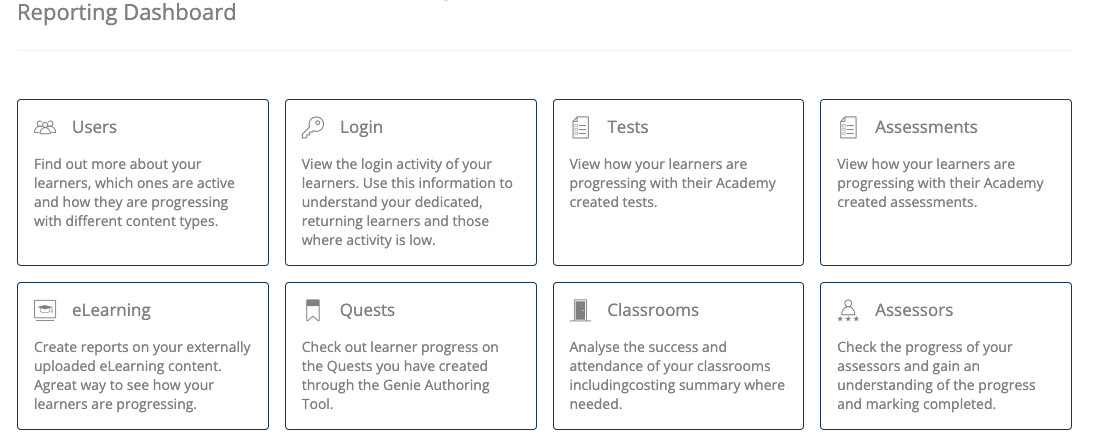Click the Assessments document icon
1096x442 pixels.
(x=848, y=128)
